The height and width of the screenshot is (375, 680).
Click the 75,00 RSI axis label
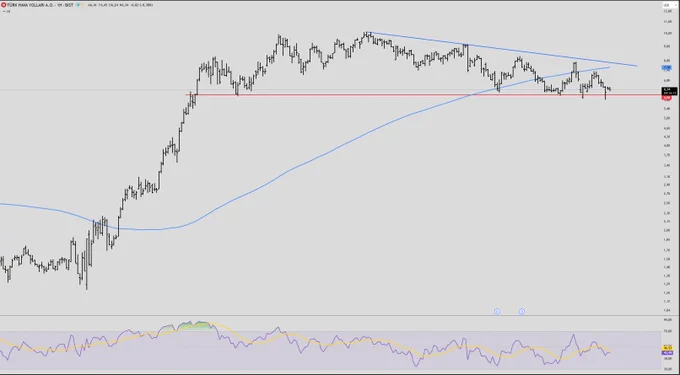pyautogui.click(x=668, y=331)
